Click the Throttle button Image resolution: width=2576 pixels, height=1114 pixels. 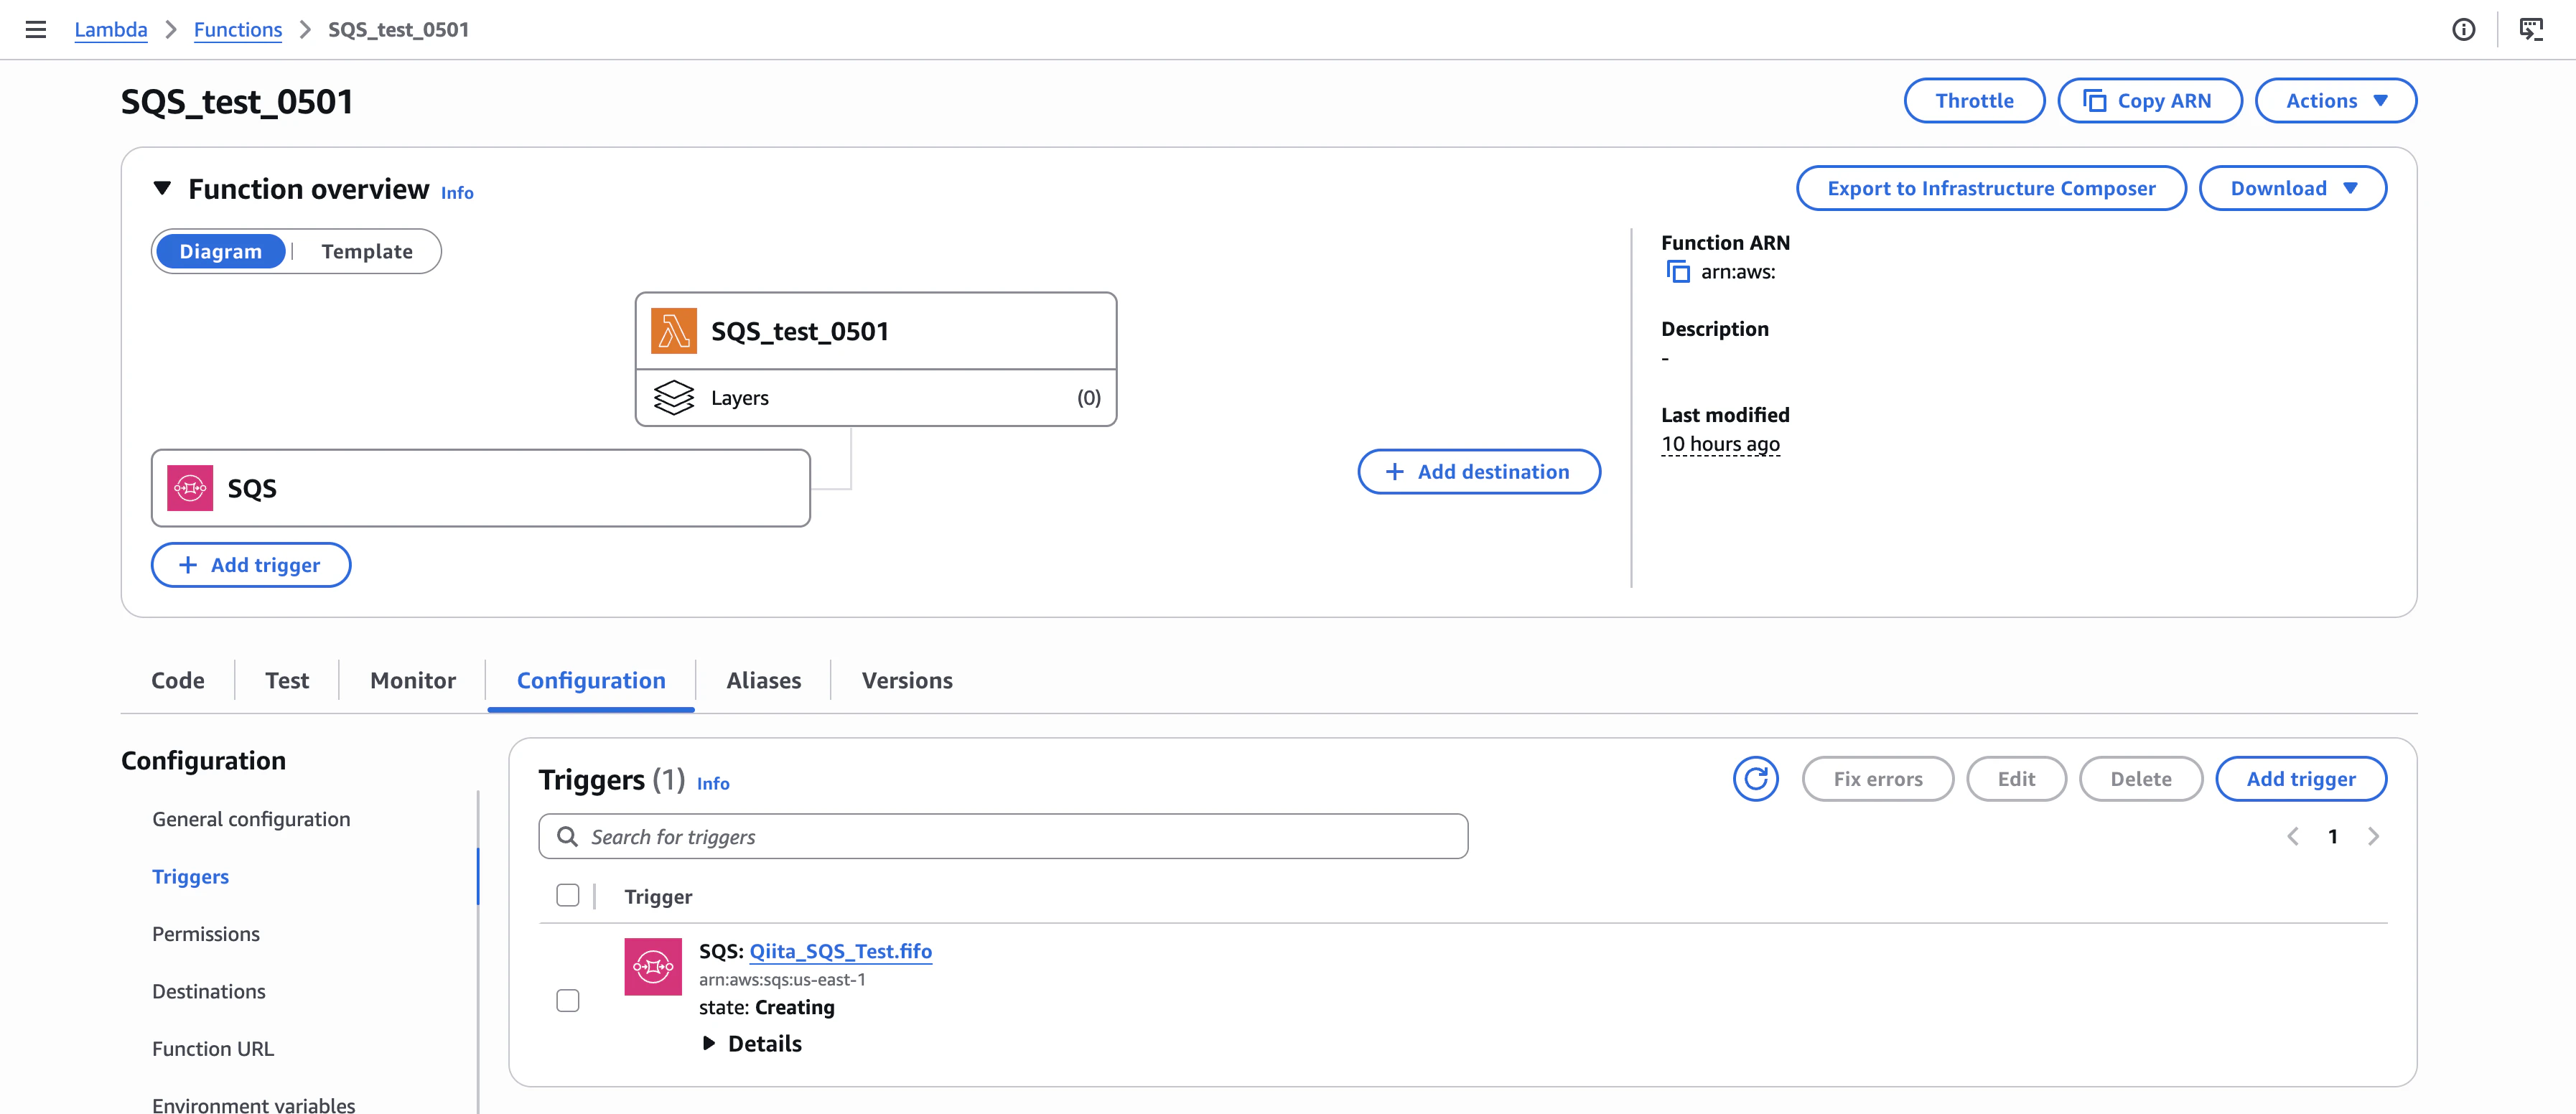point(1974,101)
